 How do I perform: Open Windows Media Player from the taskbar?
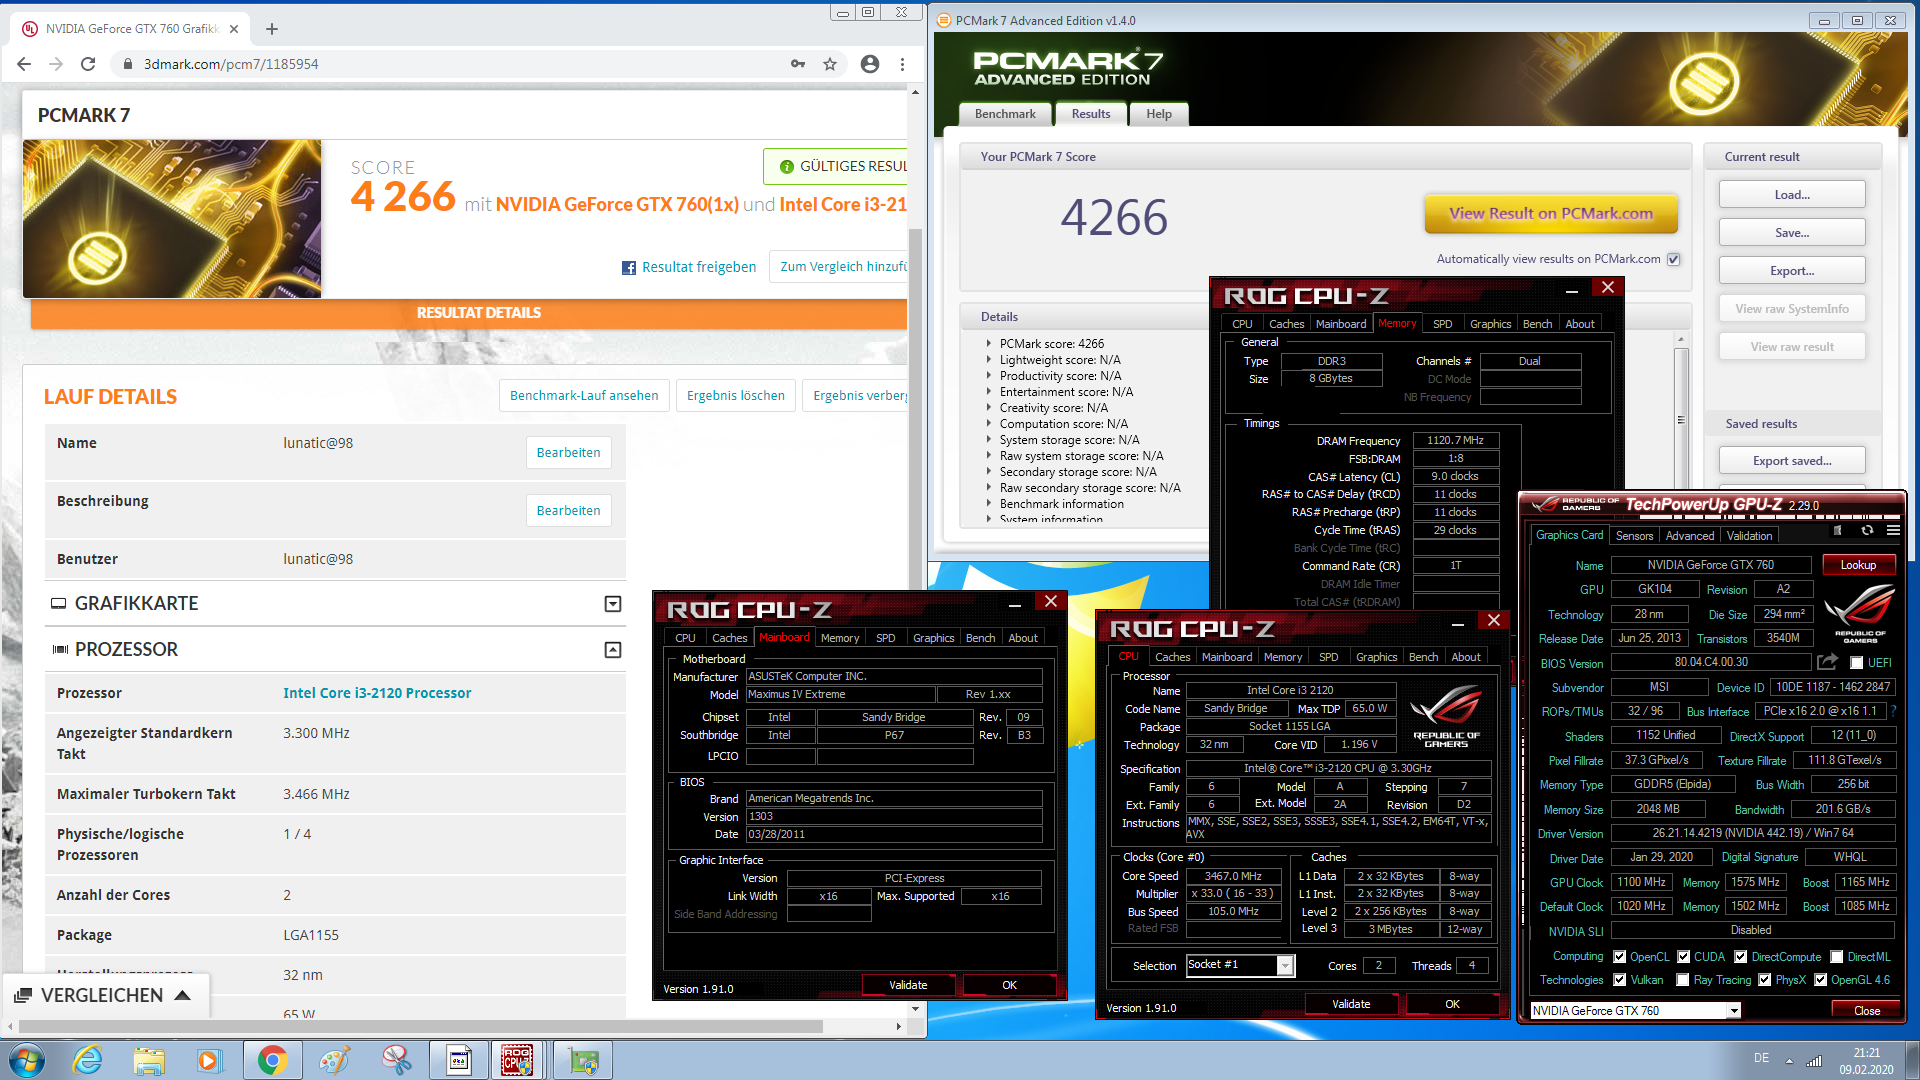(209, 1060)
